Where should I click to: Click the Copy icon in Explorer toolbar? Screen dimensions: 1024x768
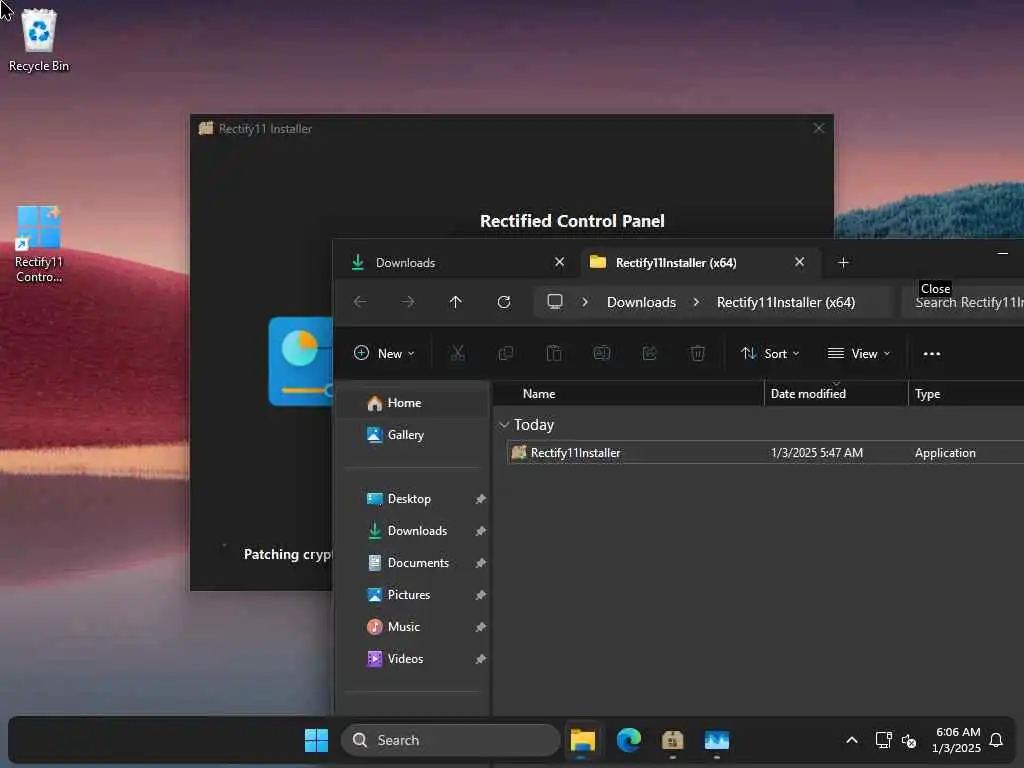tap(505, 353)
